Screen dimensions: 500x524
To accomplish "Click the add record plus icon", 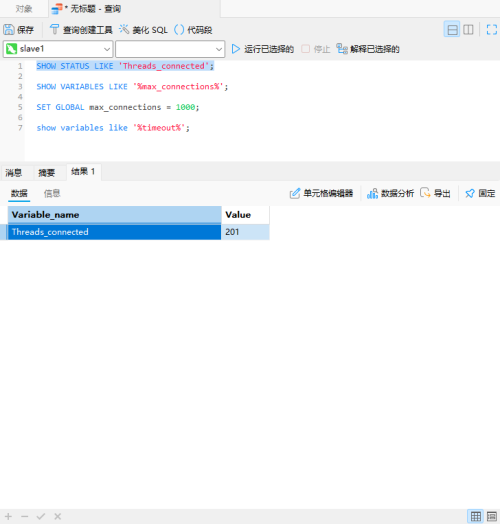I will [8, 516].
